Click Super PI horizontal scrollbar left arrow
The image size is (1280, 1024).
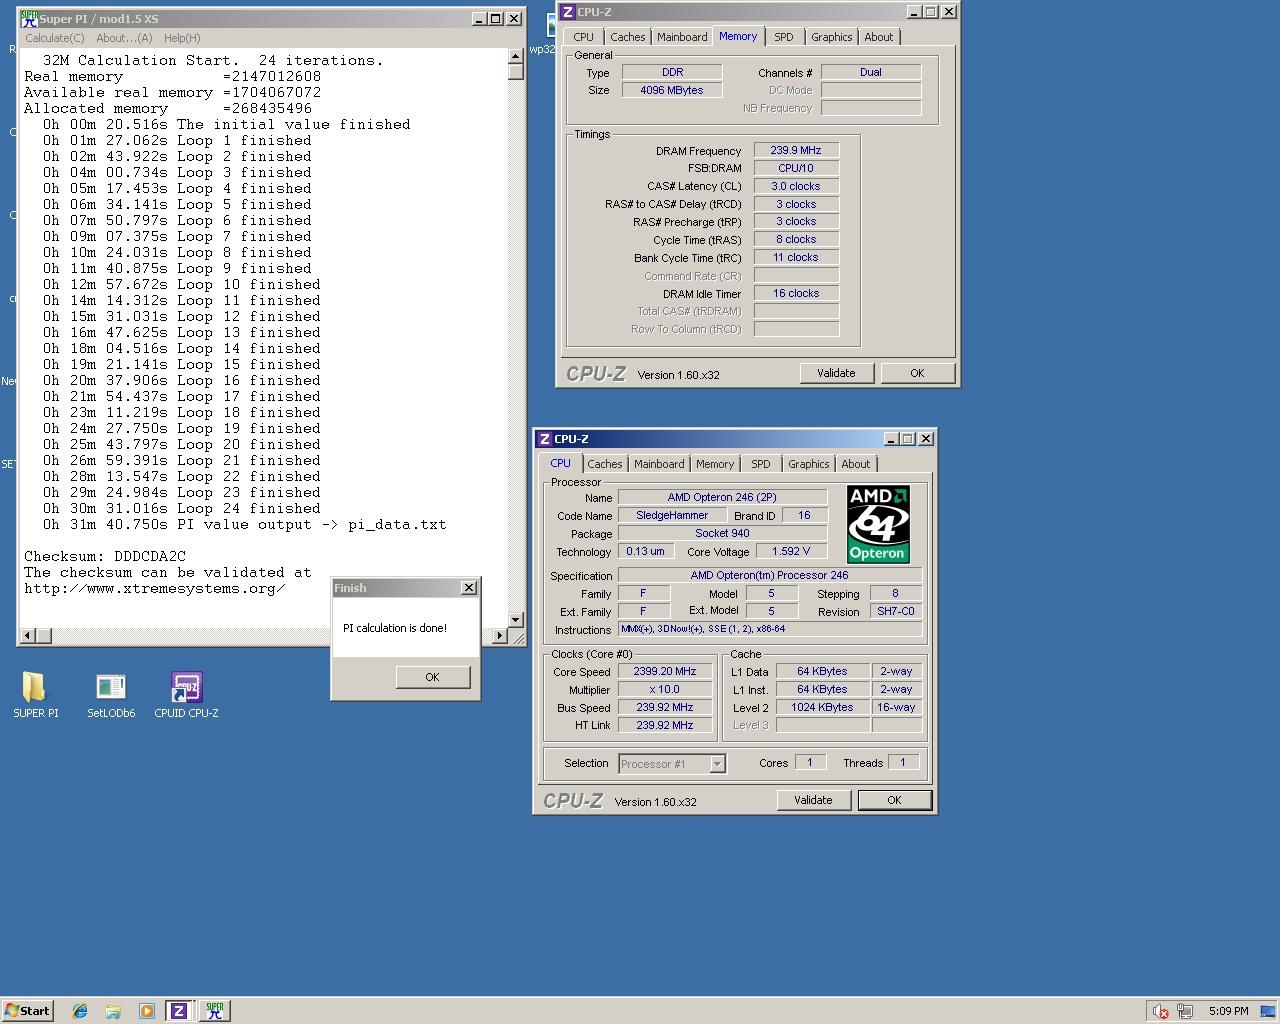point(28,635)
